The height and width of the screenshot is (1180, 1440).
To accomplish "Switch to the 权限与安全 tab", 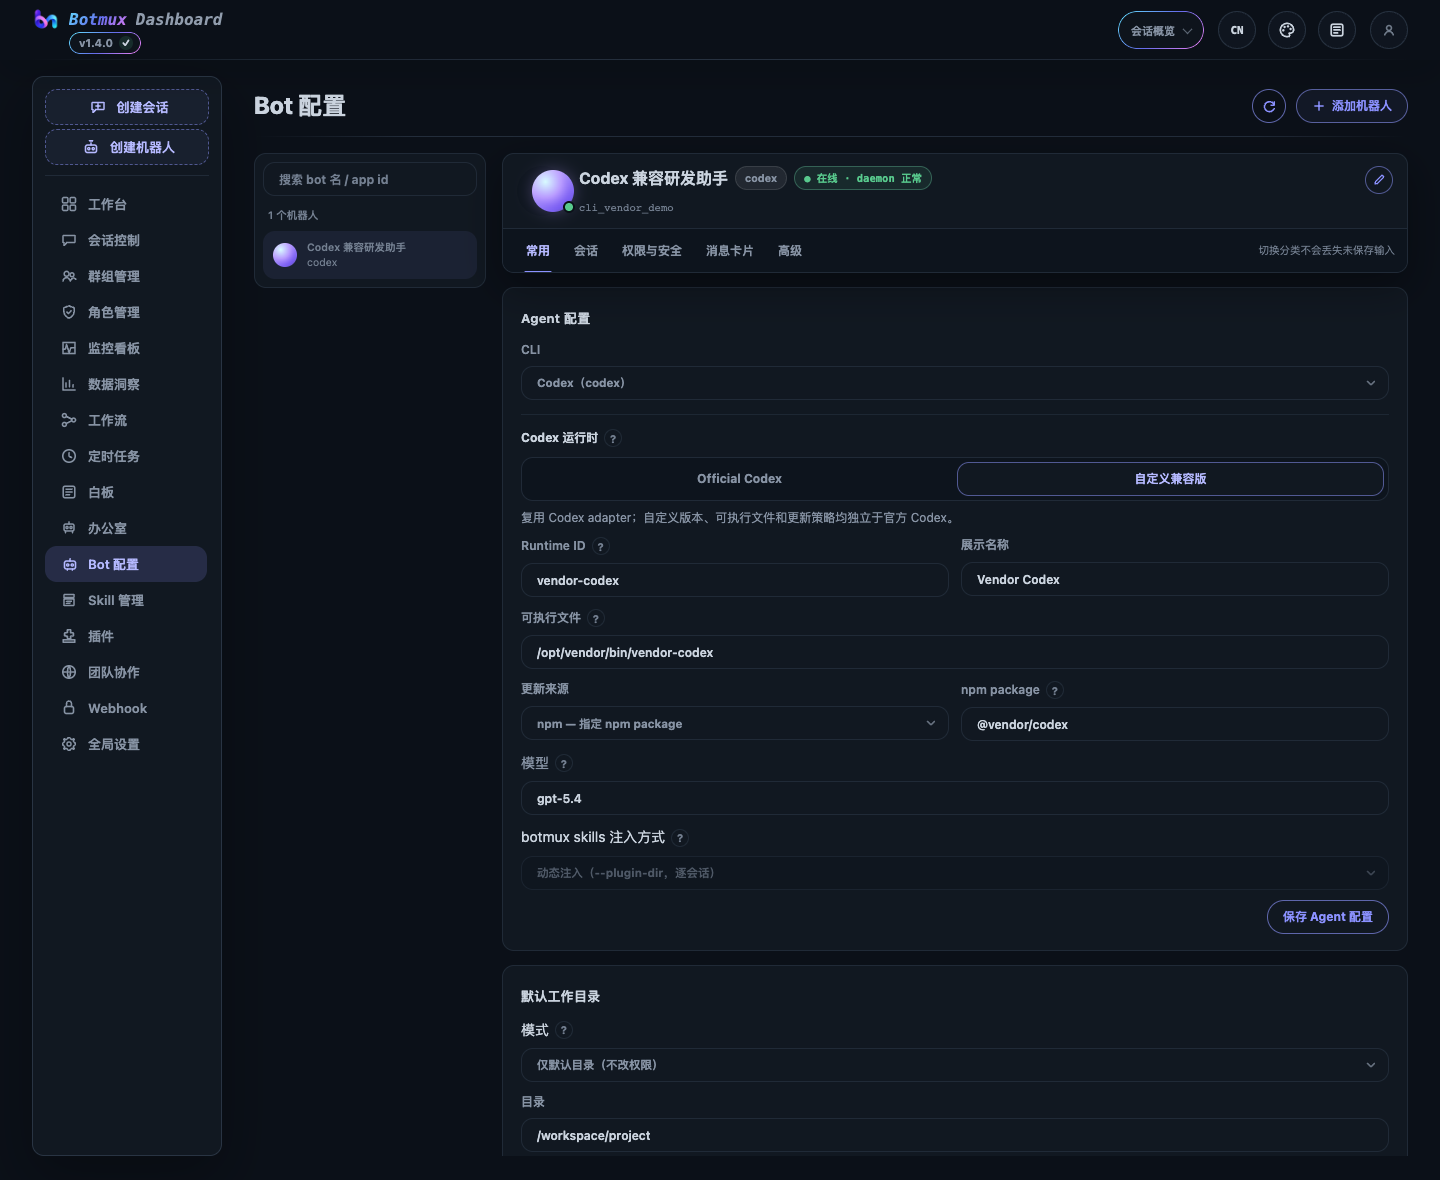I will [652, 251].
